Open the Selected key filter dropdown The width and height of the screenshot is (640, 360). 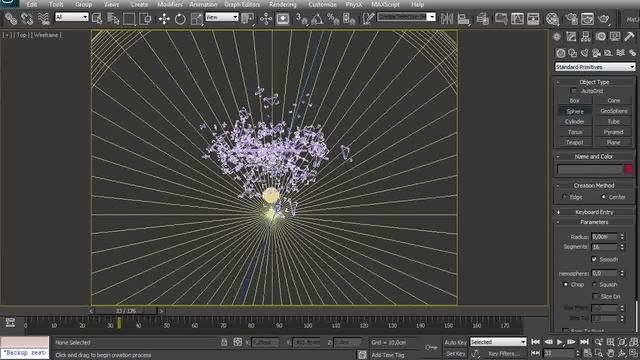(x=498, y=342)
